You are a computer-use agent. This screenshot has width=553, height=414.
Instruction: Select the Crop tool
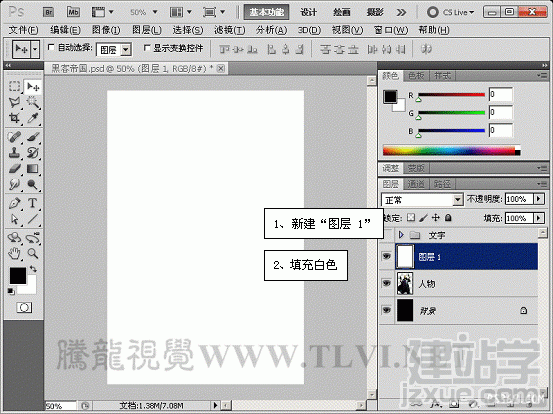pyautogui.click(x=14, y=118)
